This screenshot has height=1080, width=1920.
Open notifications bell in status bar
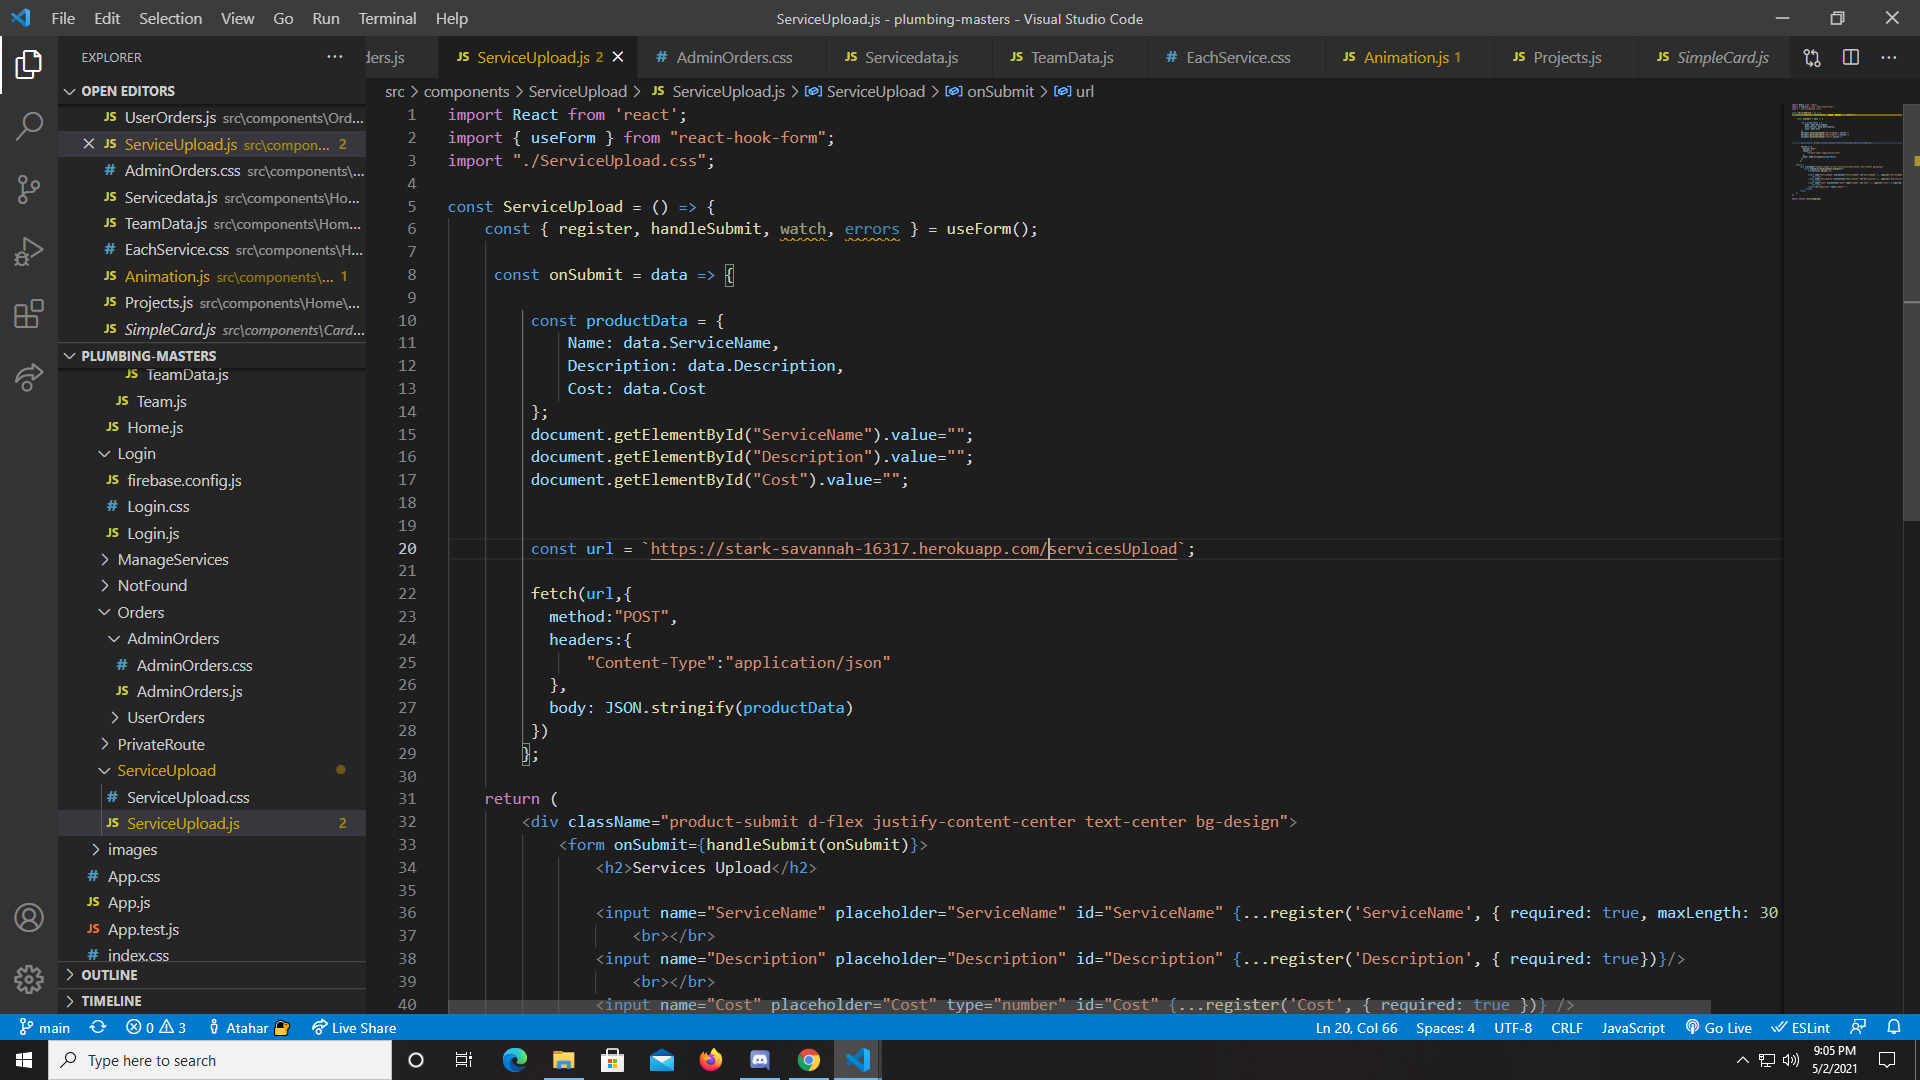1894,1027
